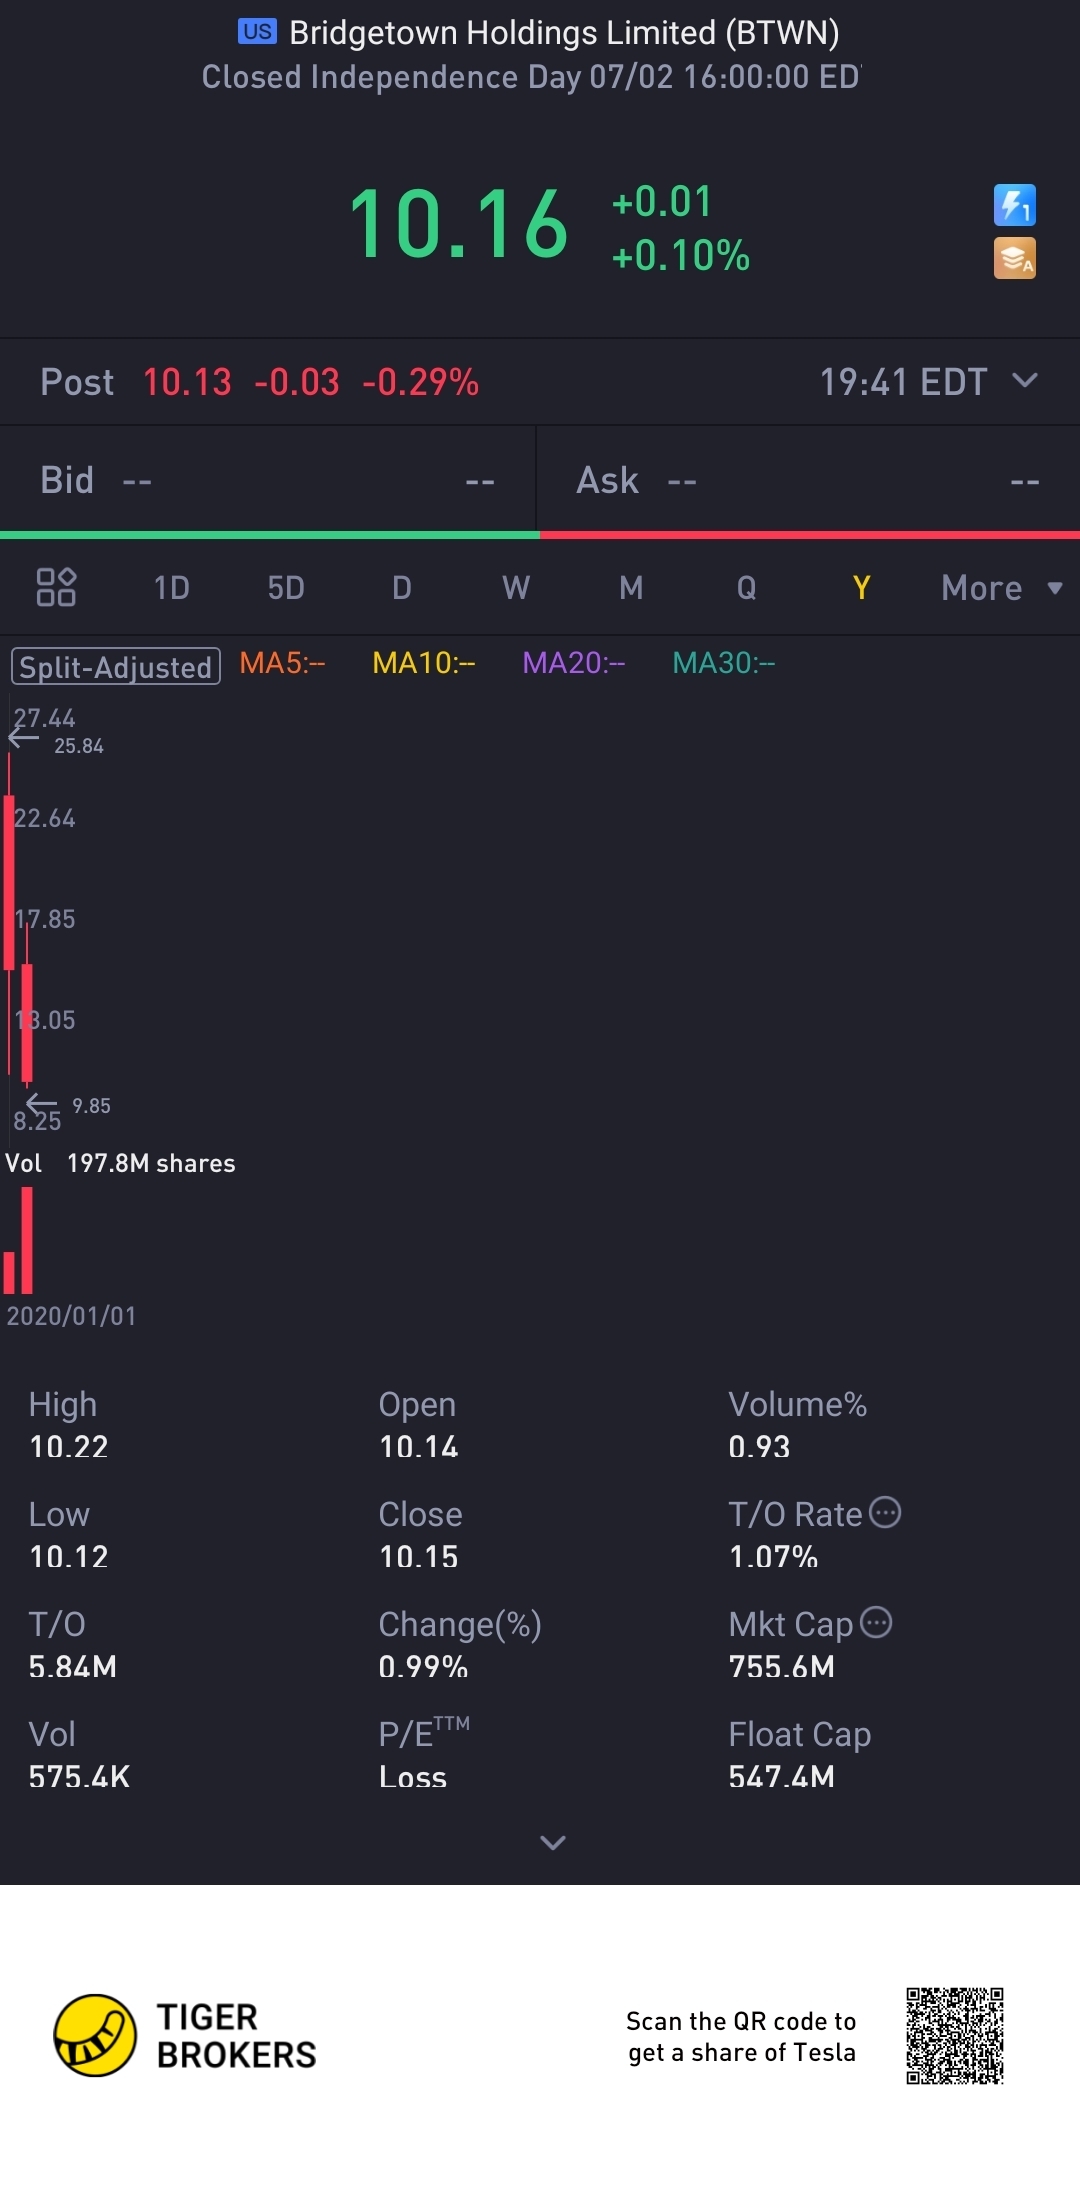Image resolution: width=1080 pixels, height=2187 pixels.
Task: Tap the Open 10.14 value
Action: tap(419, 1447)
